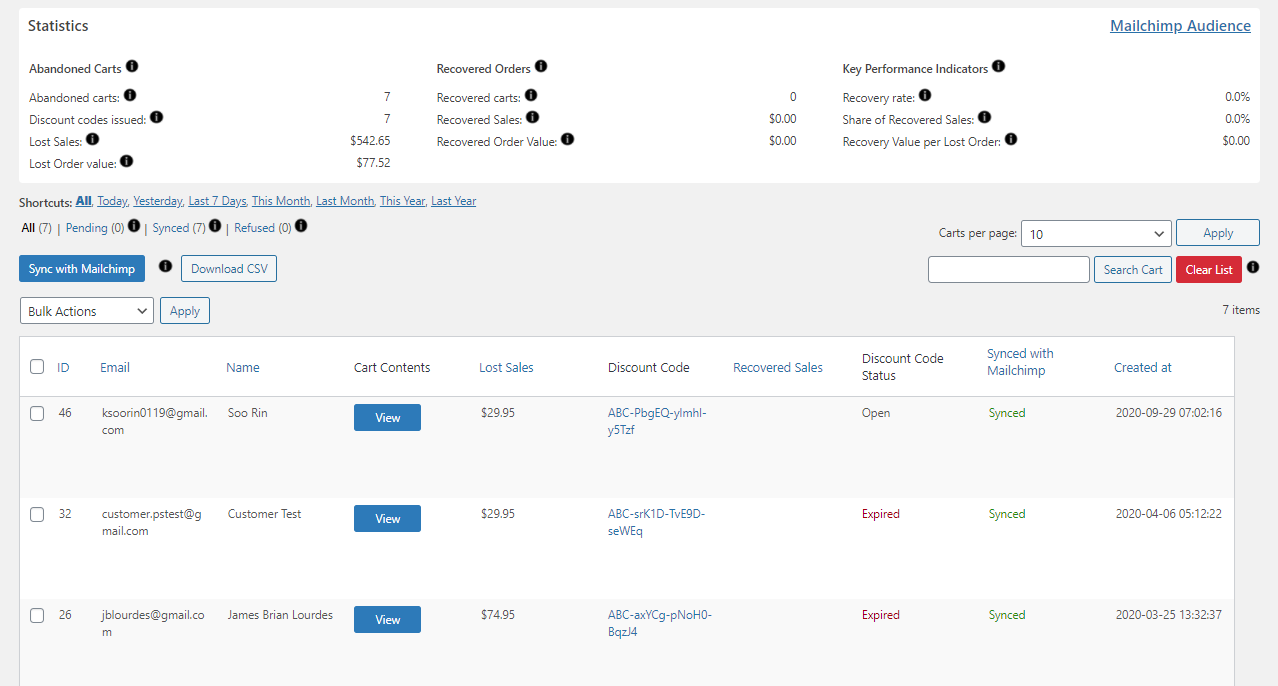Sort table by Lost Sales column
This screenshot has height=686, width=1278.
[x=506, y=367]
